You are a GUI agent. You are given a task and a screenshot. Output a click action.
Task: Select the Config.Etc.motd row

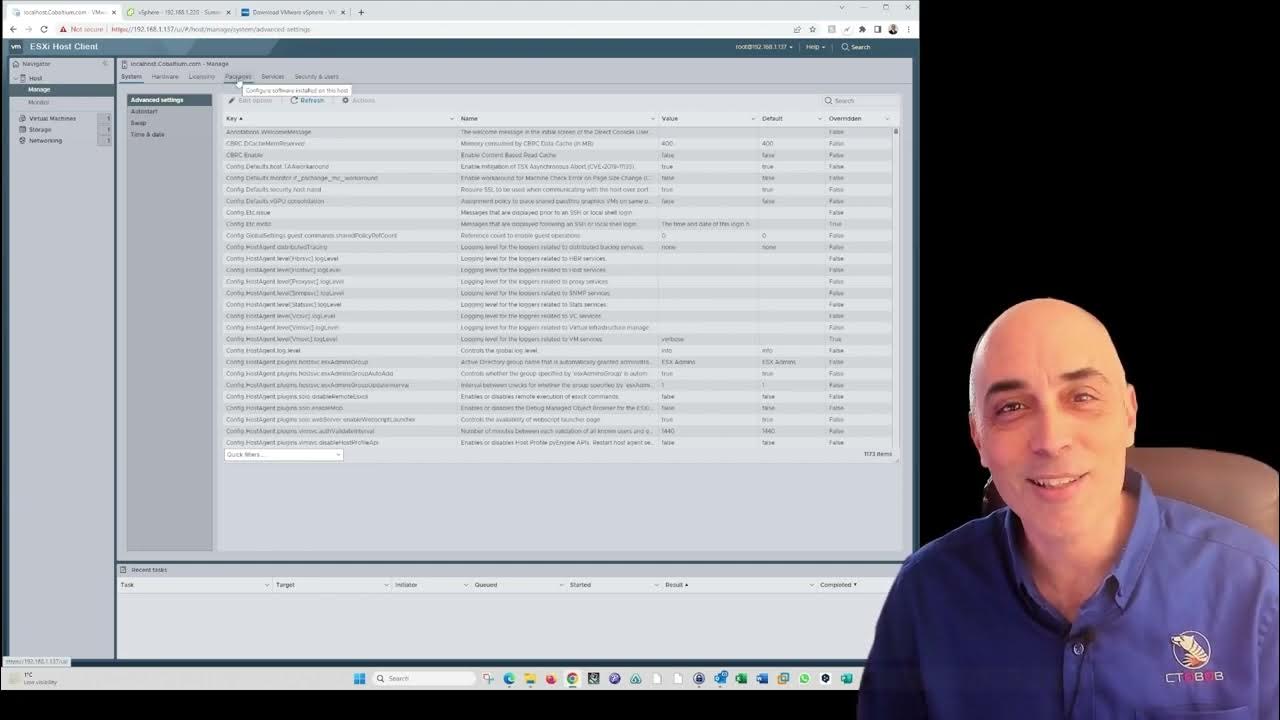558,224
